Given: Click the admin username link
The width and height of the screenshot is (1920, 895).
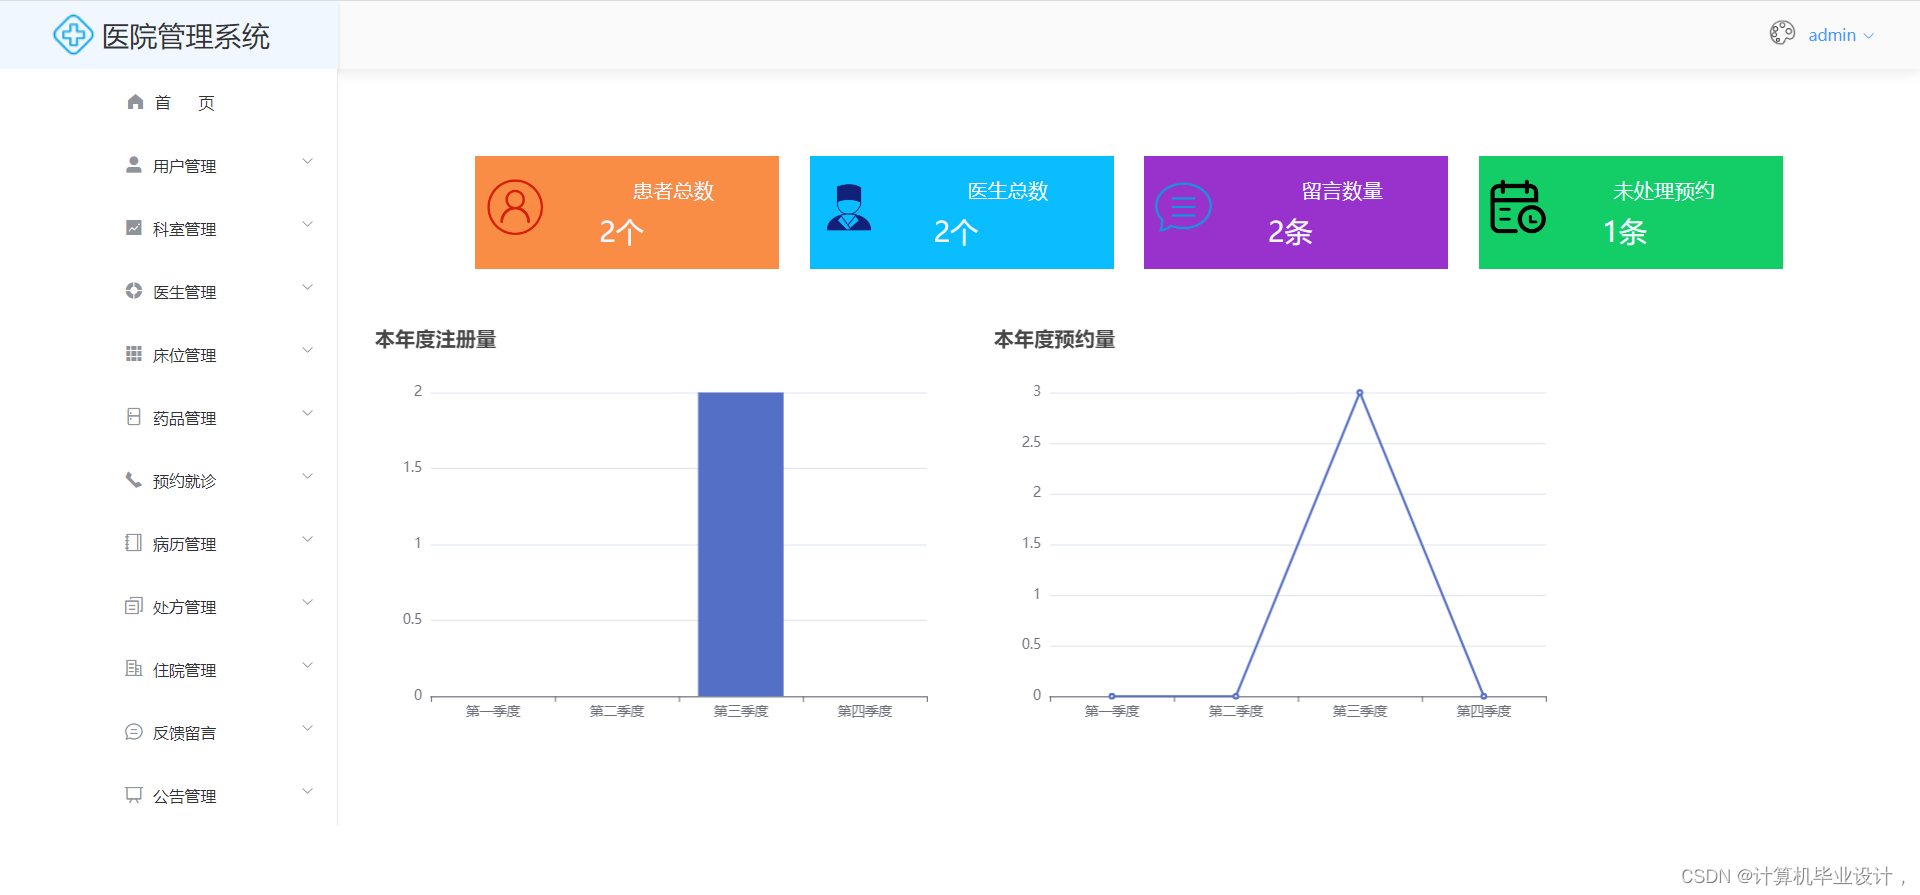Looking at the screenshot, I should tap(1832, 35).
